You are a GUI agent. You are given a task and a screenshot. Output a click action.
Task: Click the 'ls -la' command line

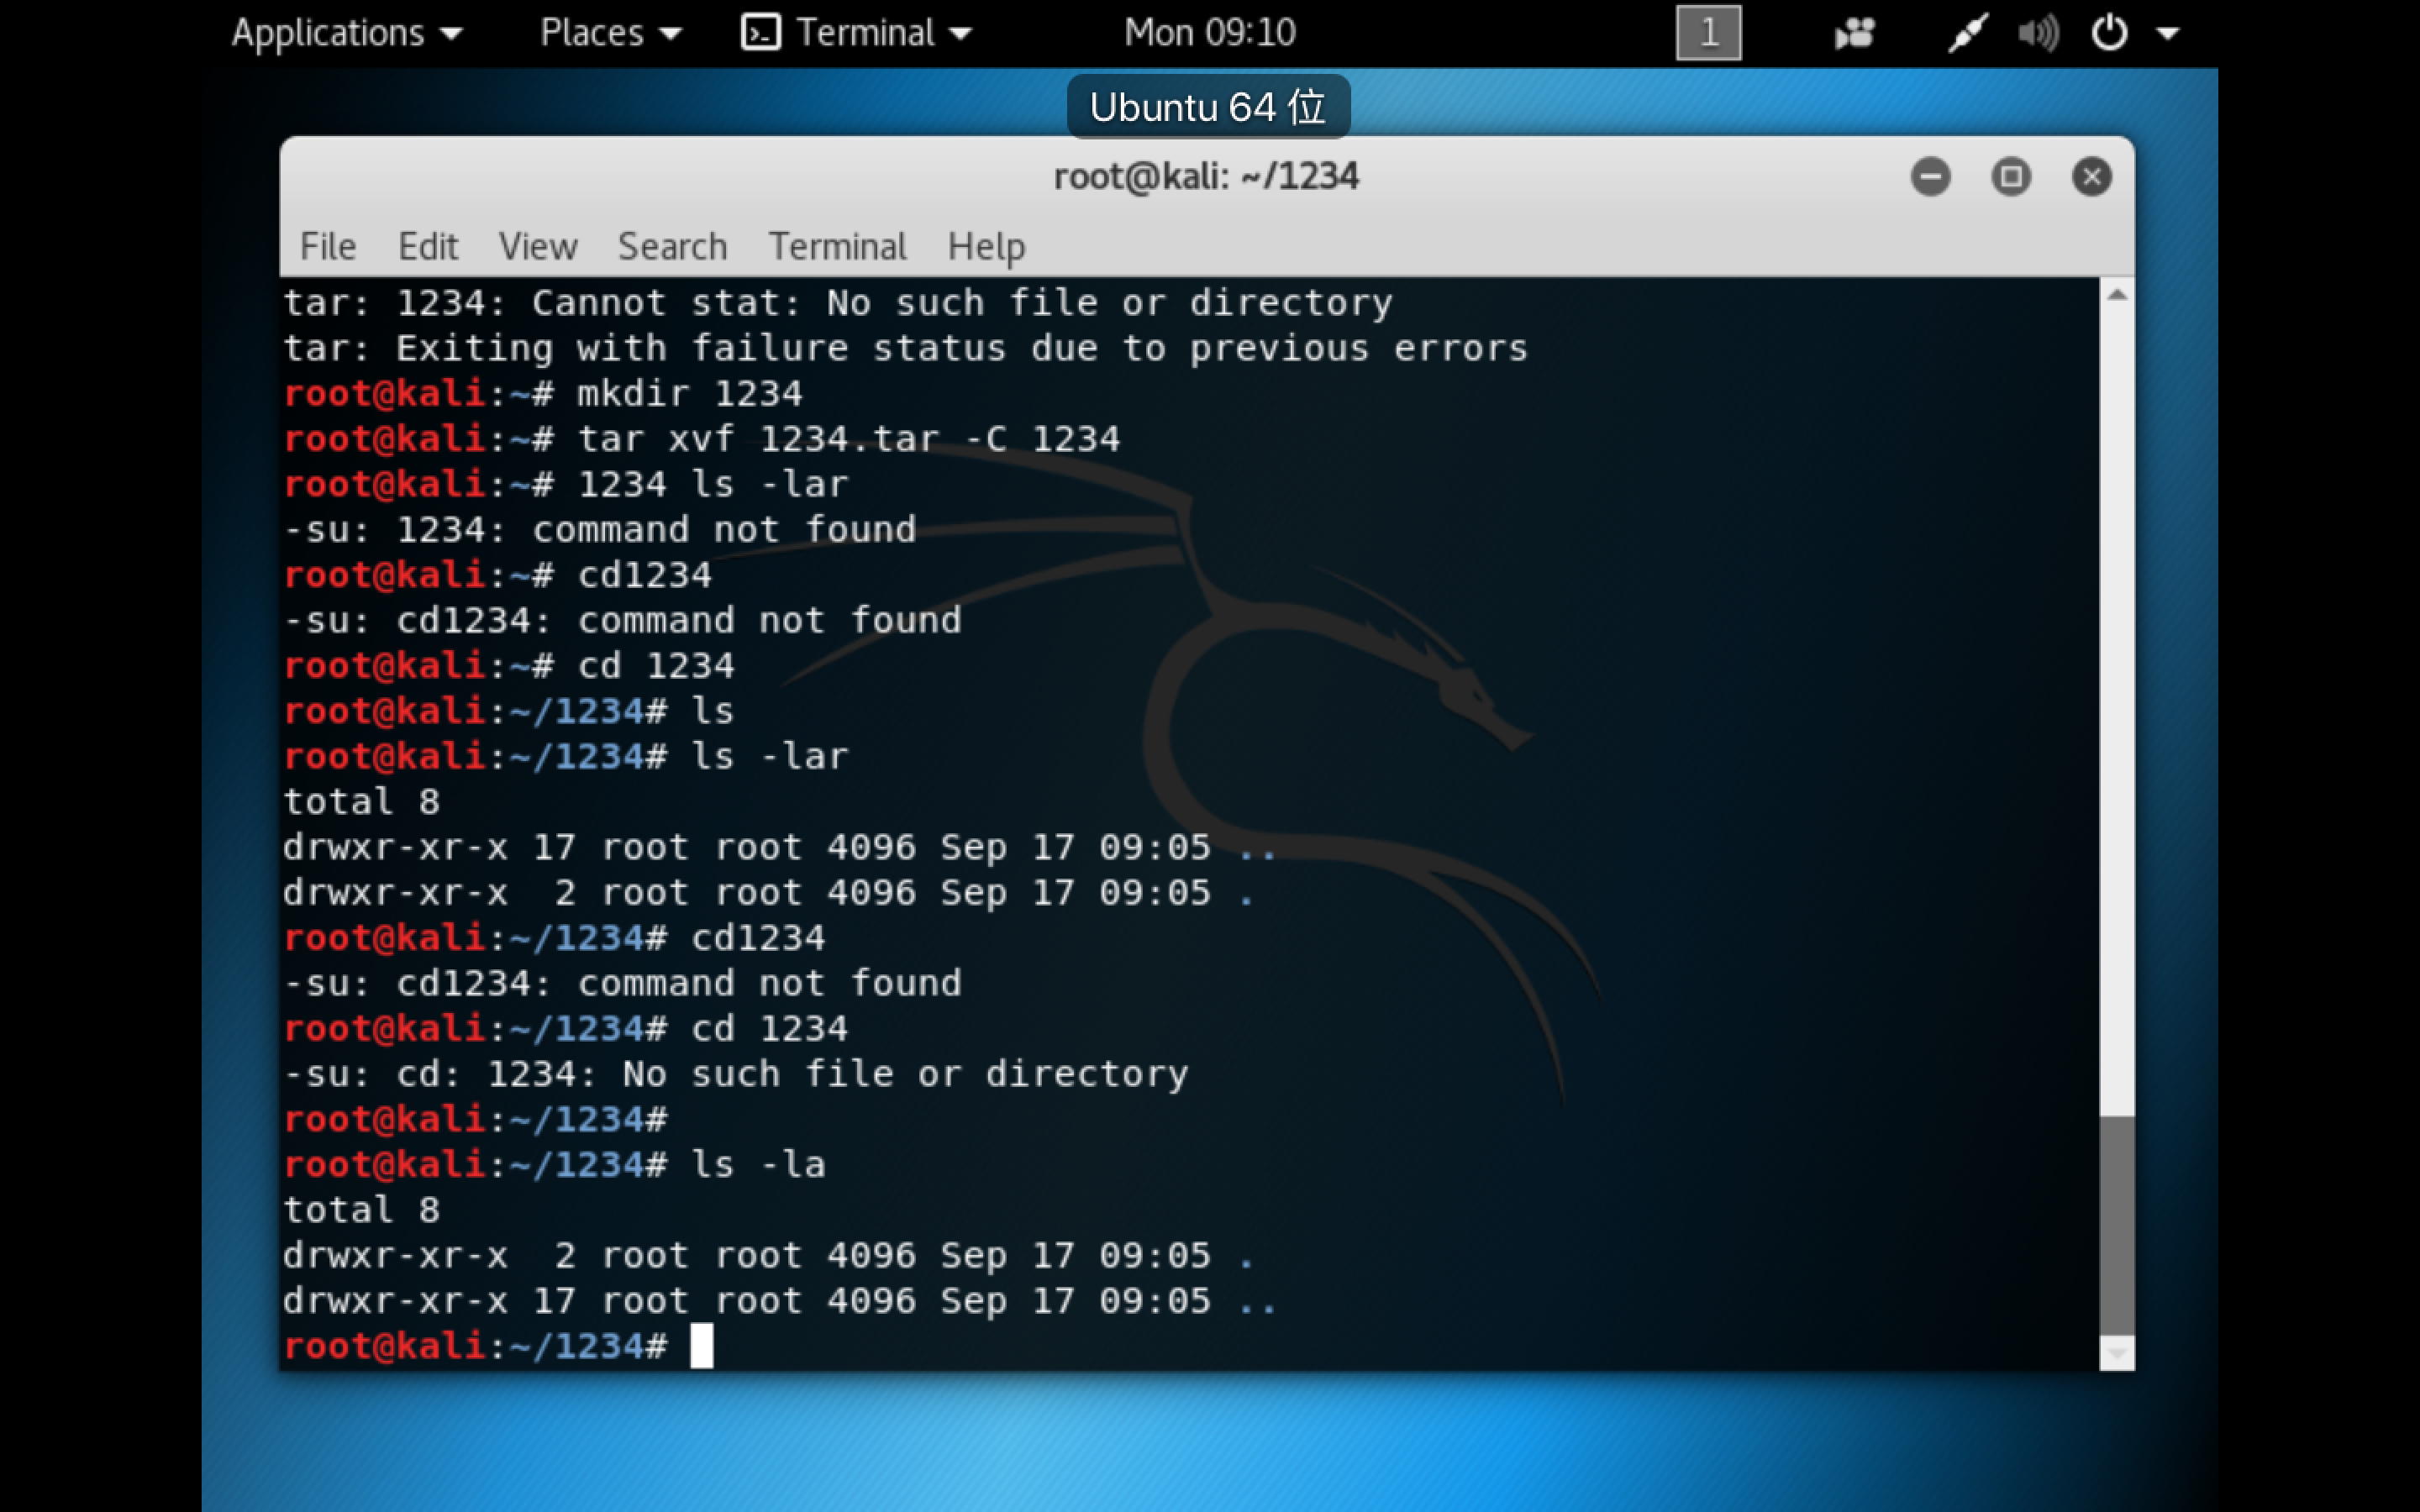[555, 1165]
